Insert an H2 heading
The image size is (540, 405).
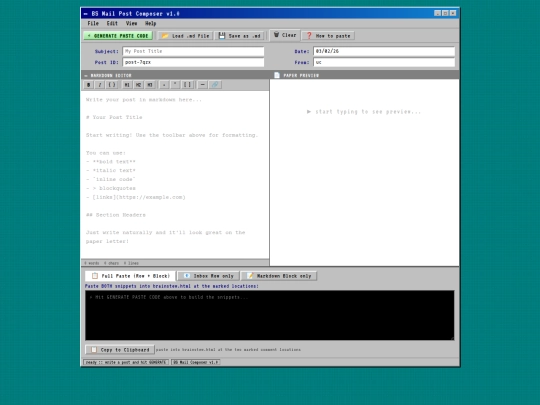(x=138, y=85)
